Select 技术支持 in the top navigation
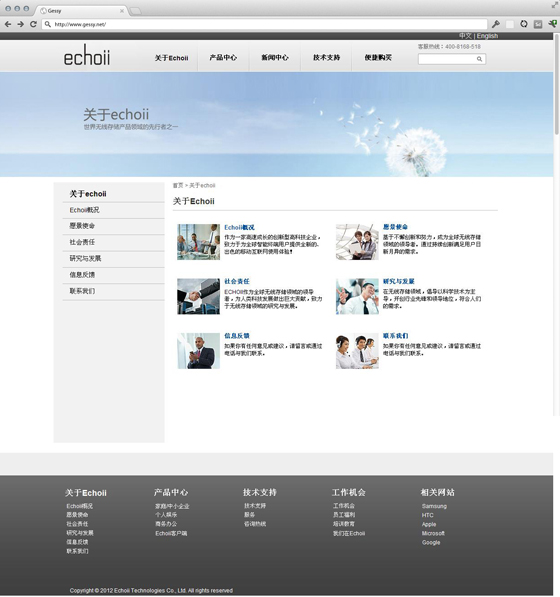The width and height of the screenshot is (560, 597). 326,57
